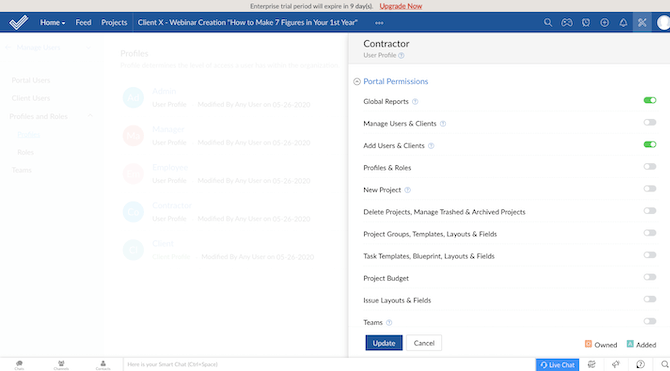Click the Zoho Projects checkmark logo
The height and width of the screenshot is (371, 670).
19,22
